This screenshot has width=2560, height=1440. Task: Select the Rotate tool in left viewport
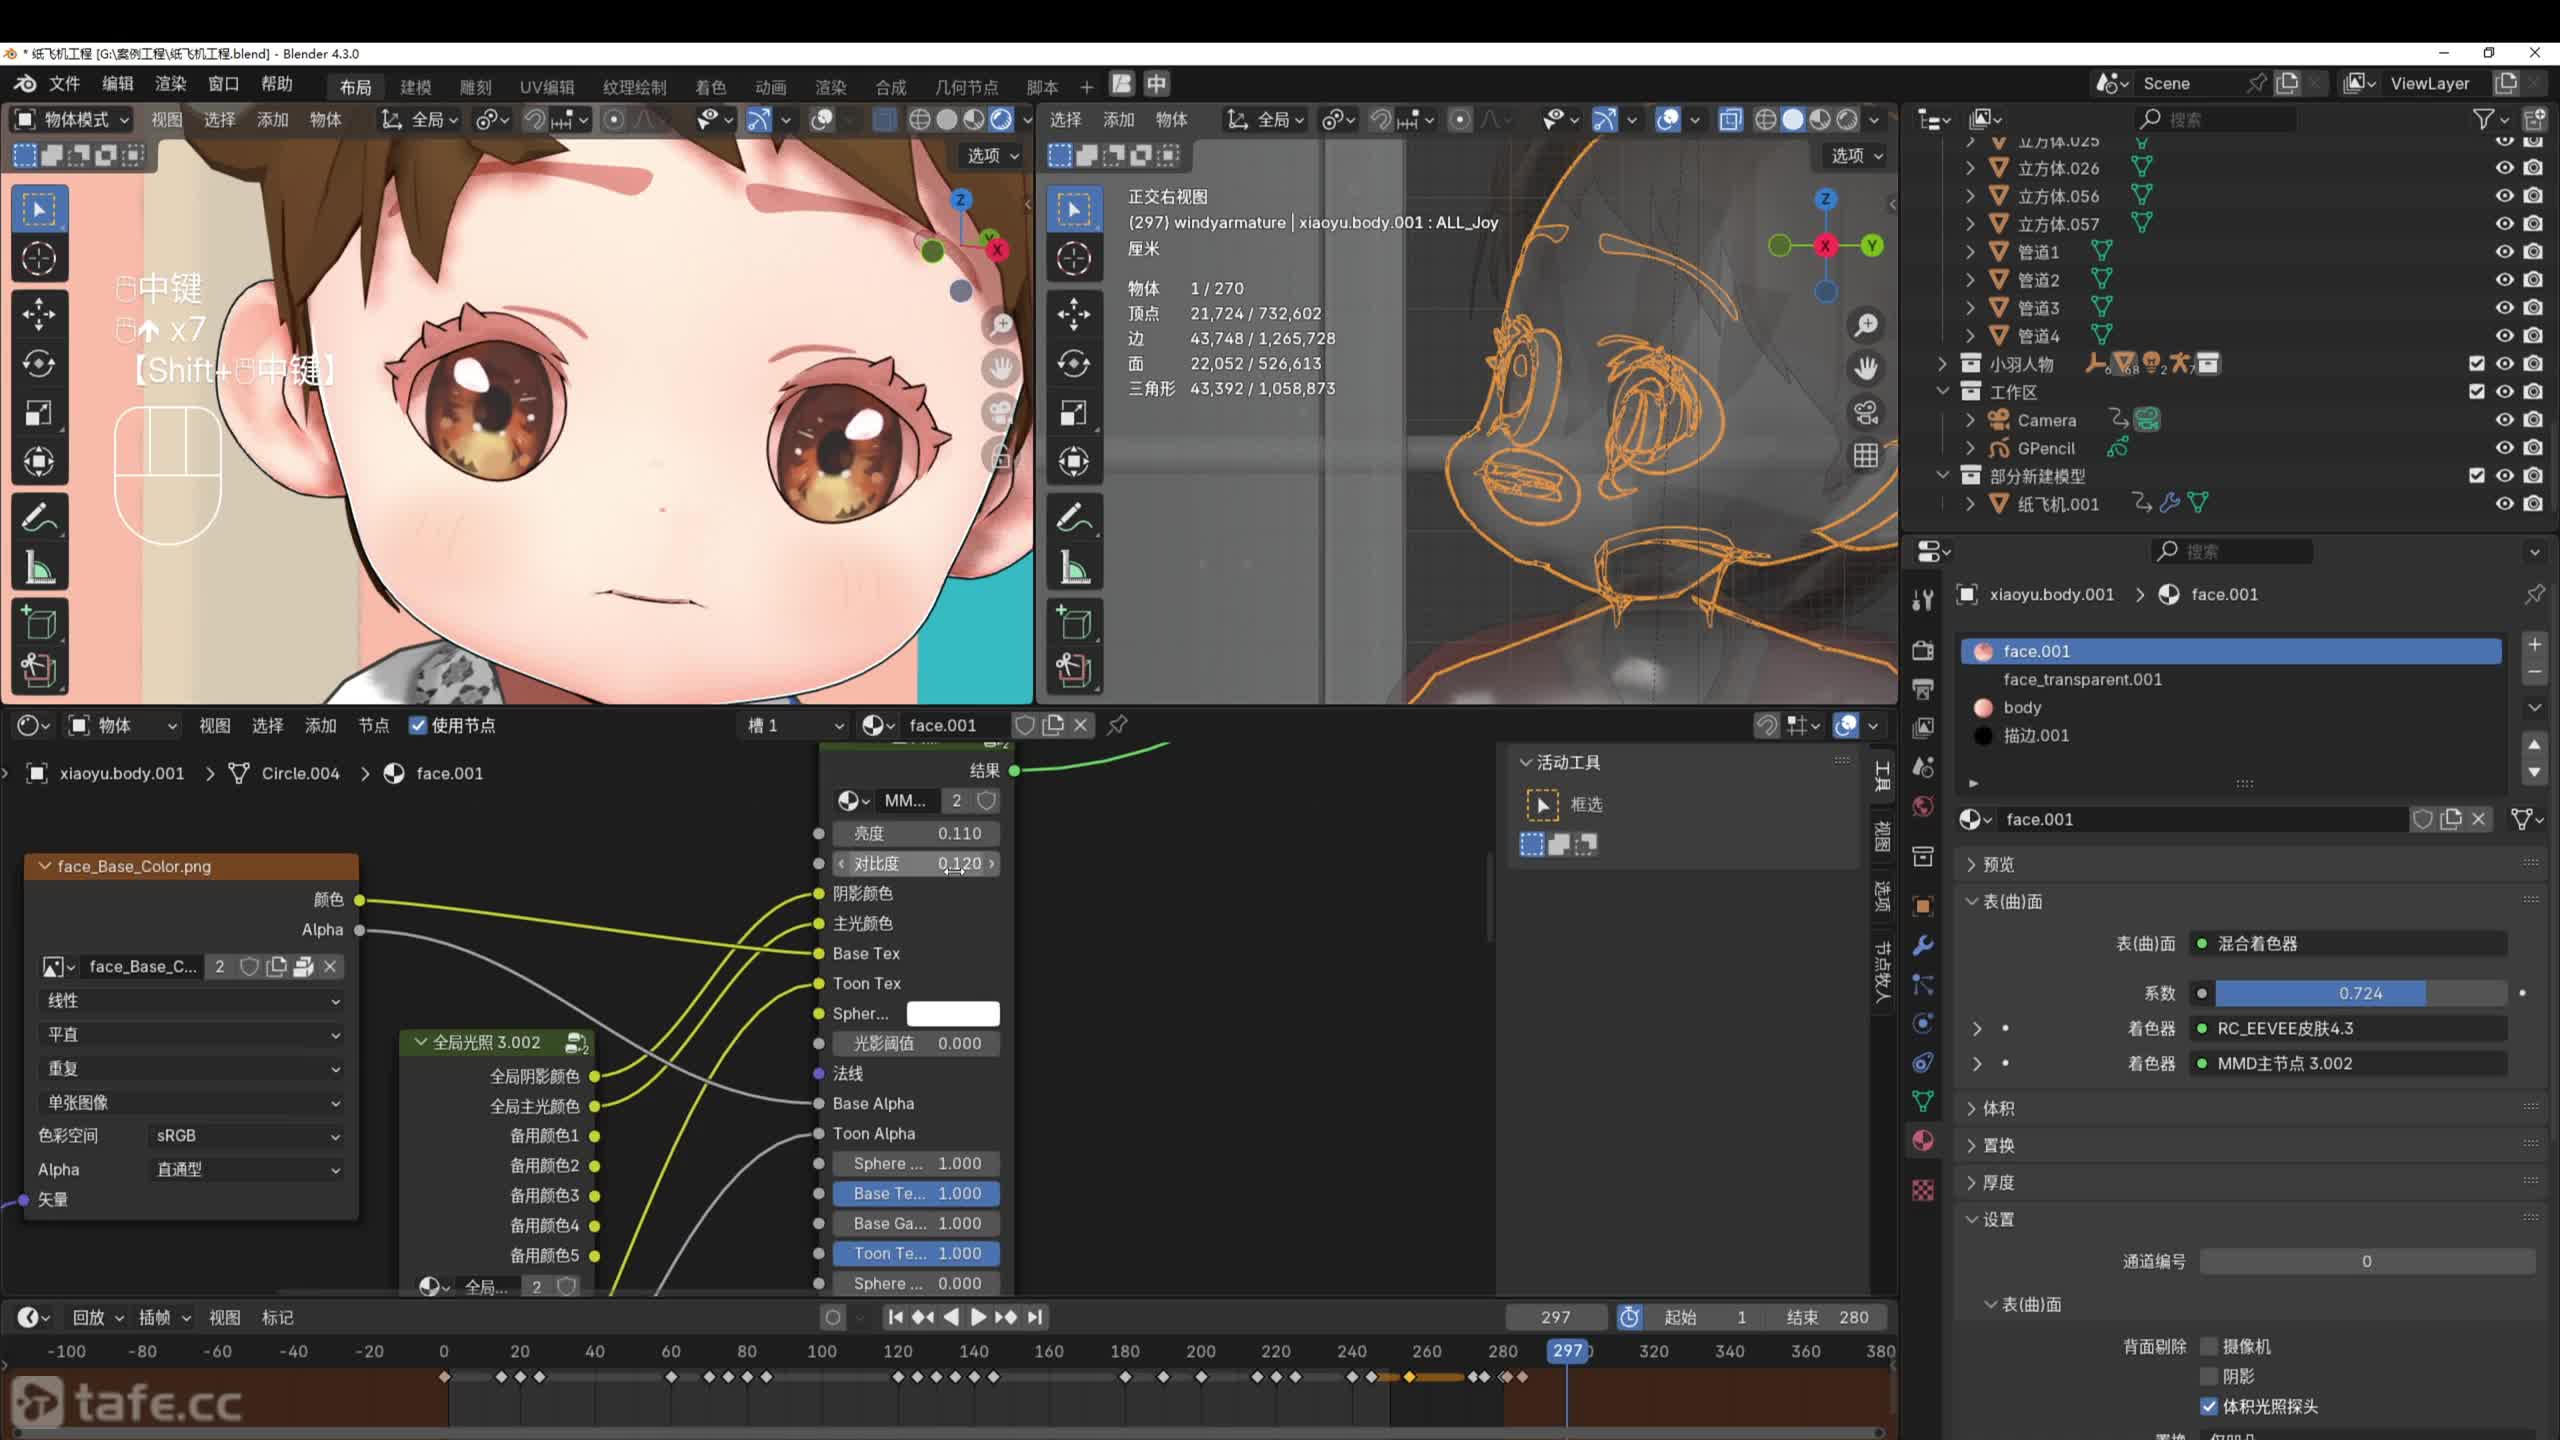[x=39, y=363]
